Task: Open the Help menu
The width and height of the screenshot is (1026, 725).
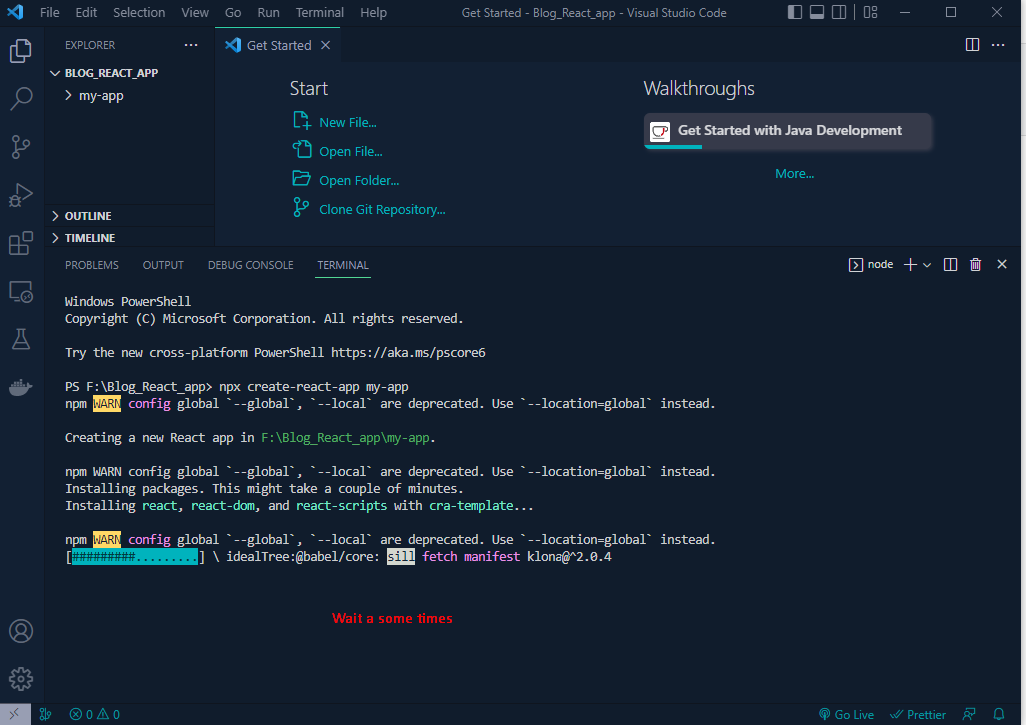Action: coord(373,12)
